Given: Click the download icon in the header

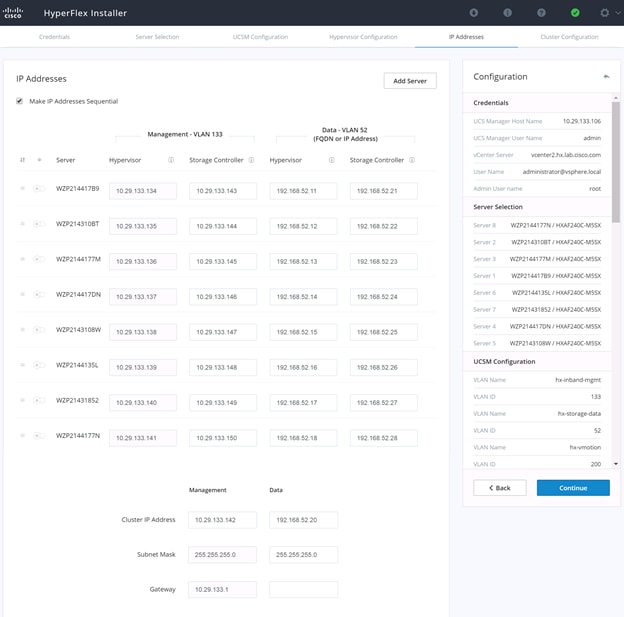Looking at the screenshot, I should [x=474, y=13].
